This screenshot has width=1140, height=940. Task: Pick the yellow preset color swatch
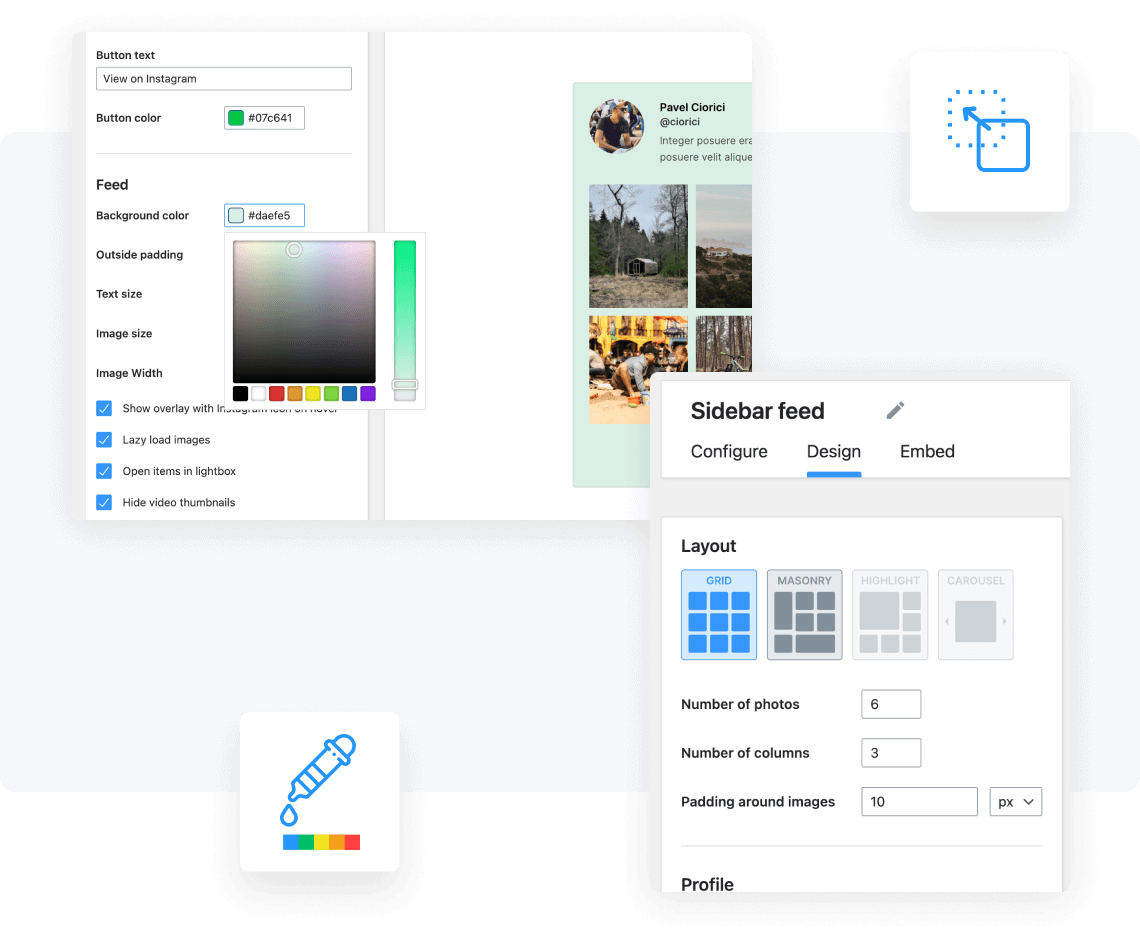click(x=313, y=393)
